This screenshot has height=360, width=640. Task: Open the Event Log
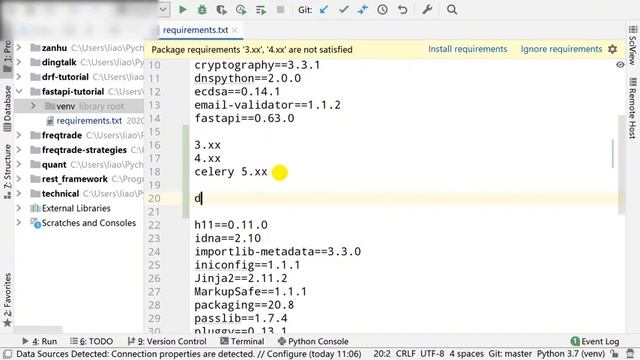[595, 341]
